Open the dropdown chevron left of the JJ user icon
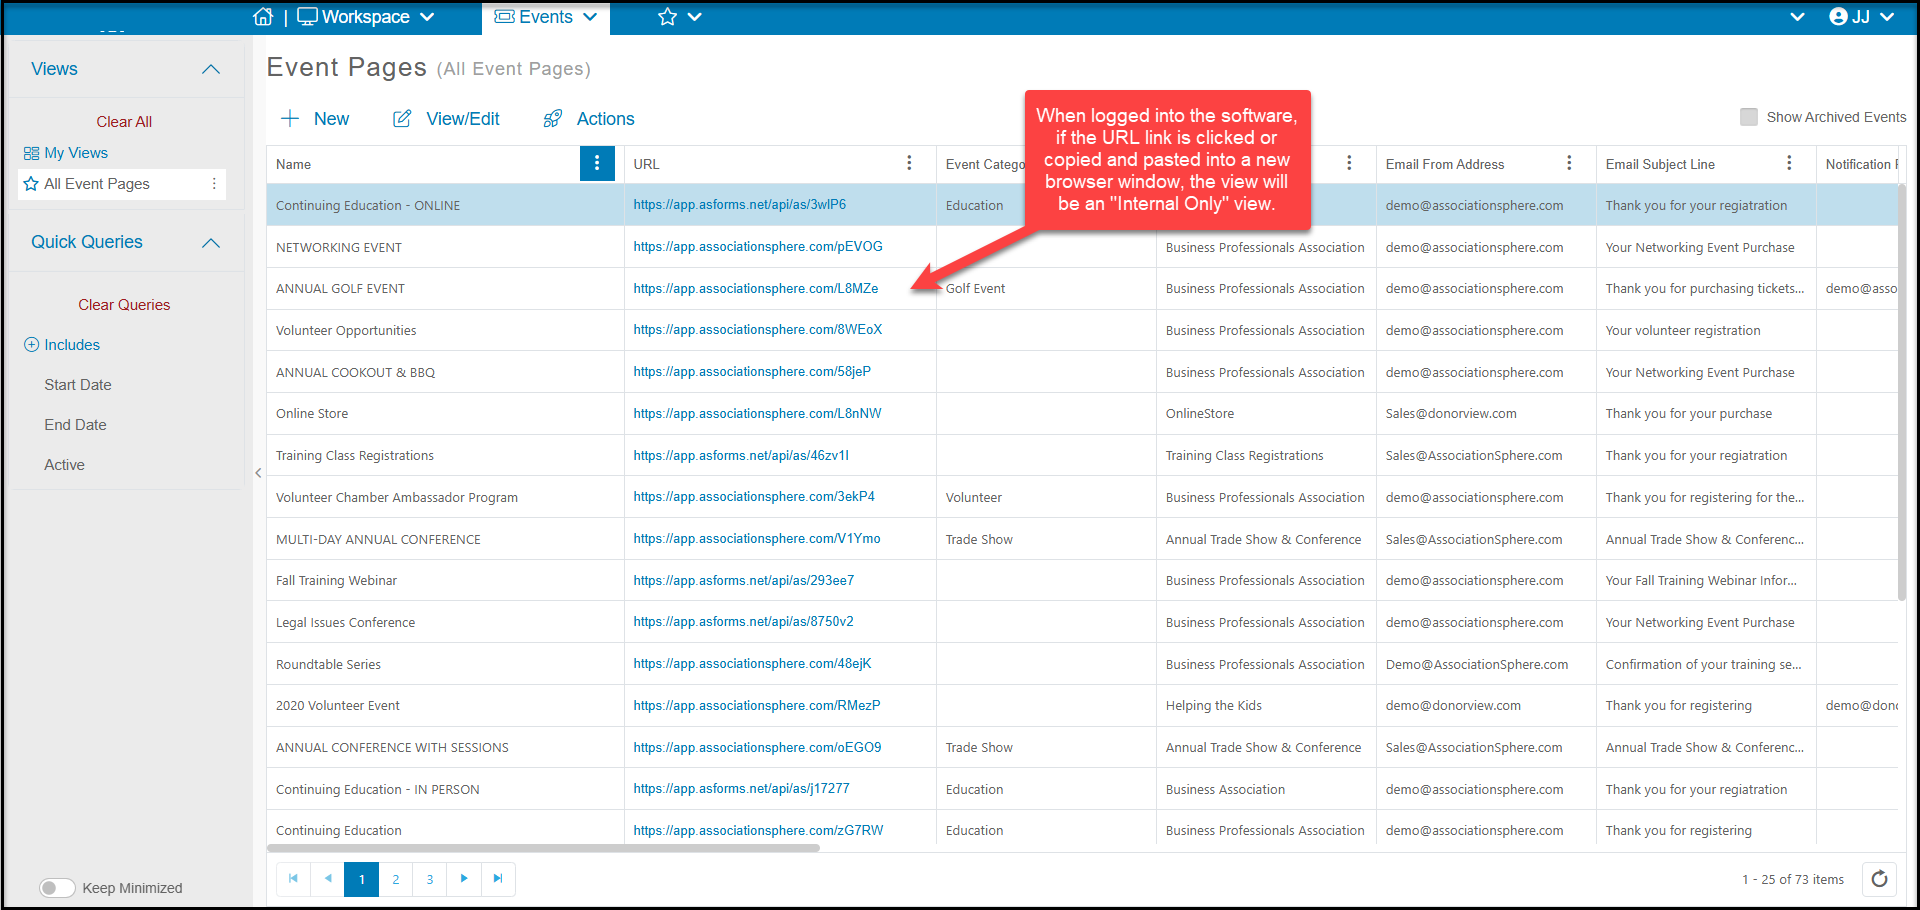1920x910 pixels. pos(1797,17)
